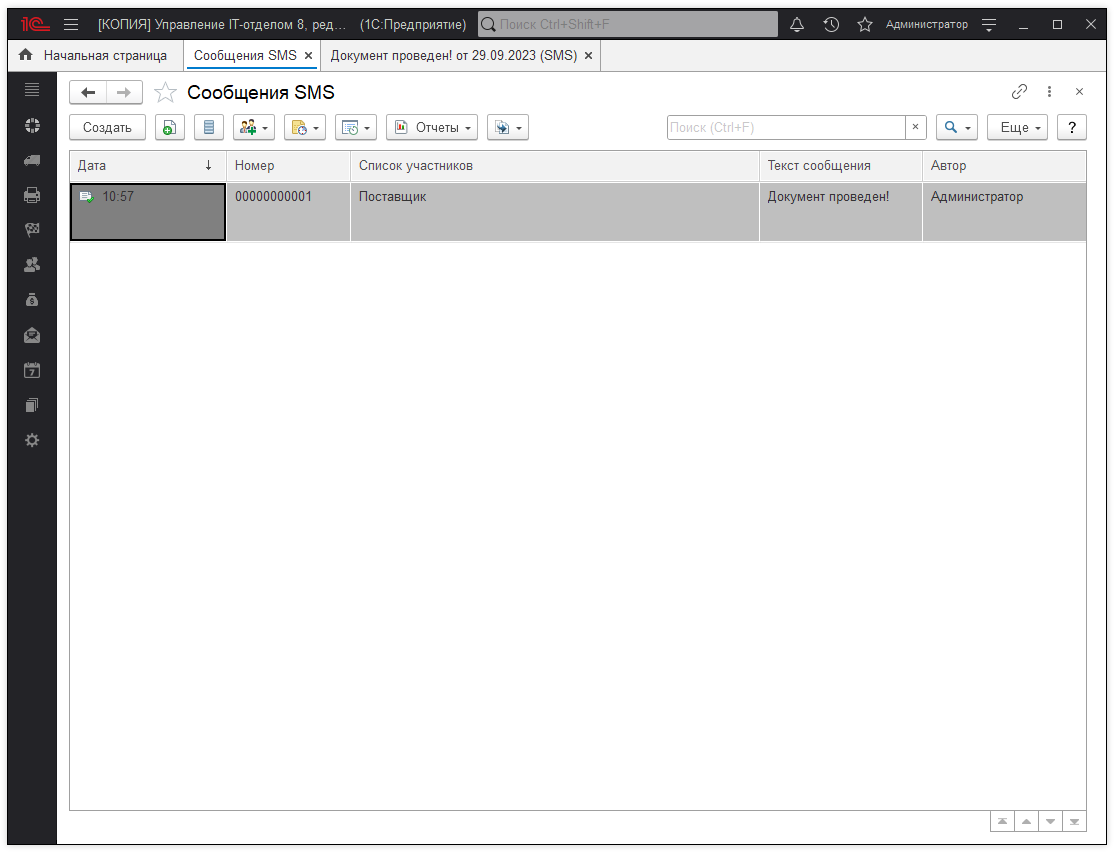Expand the add participants dropdown in toolbar
Viewport: 1114px width, 852px height.
254,128
